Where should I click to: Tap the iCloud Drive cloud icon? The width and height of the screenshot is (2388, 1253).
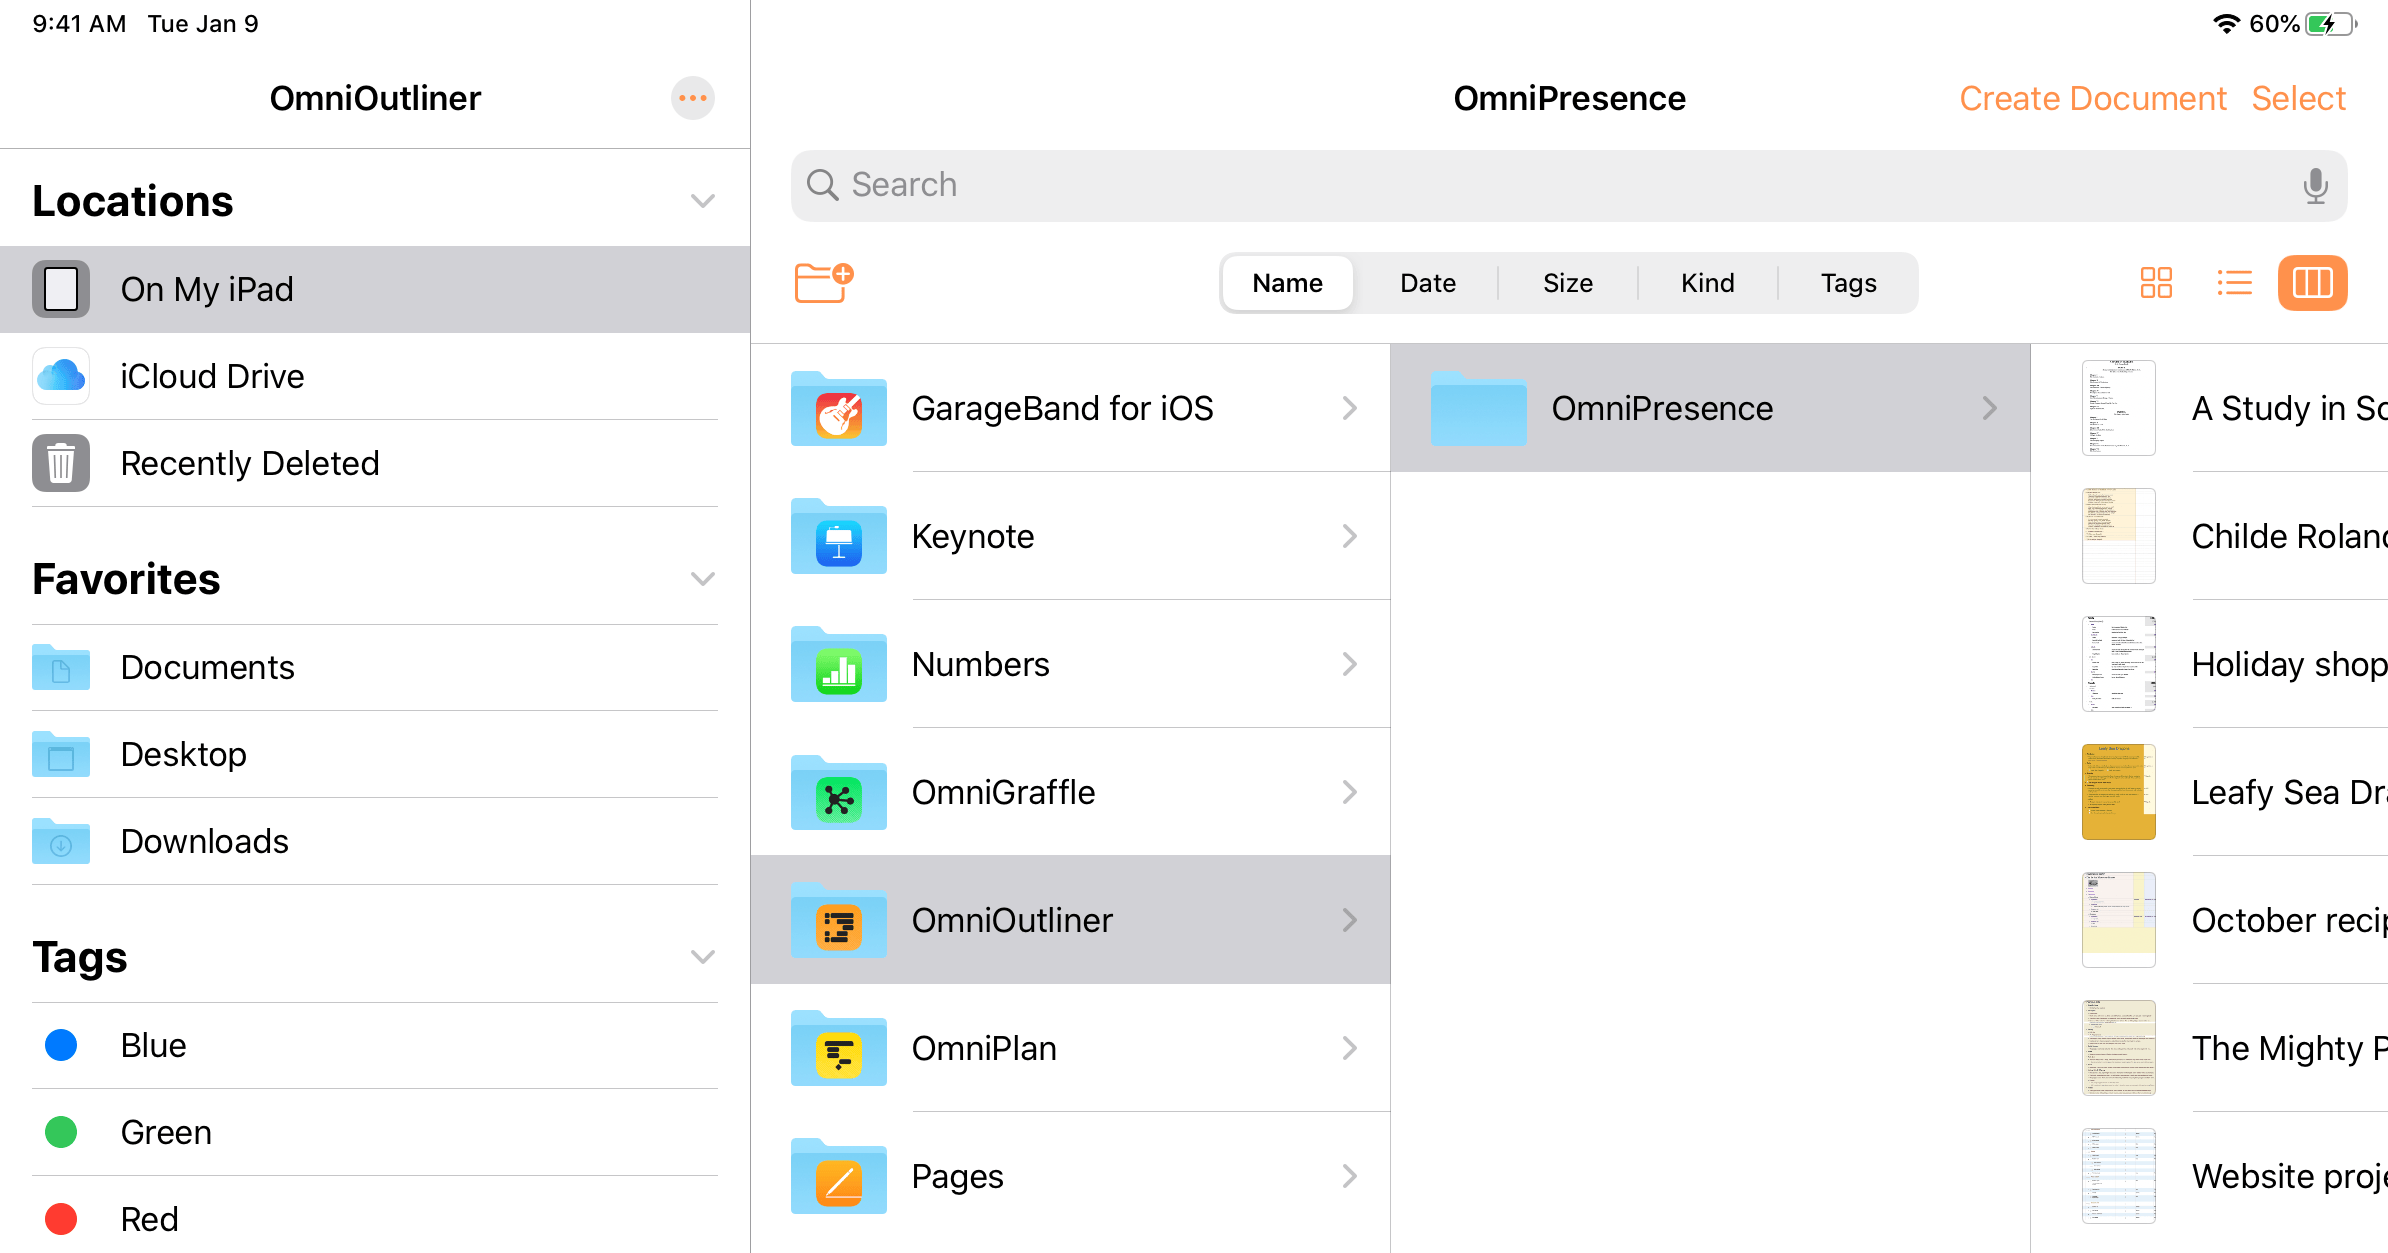click(61, 376)
